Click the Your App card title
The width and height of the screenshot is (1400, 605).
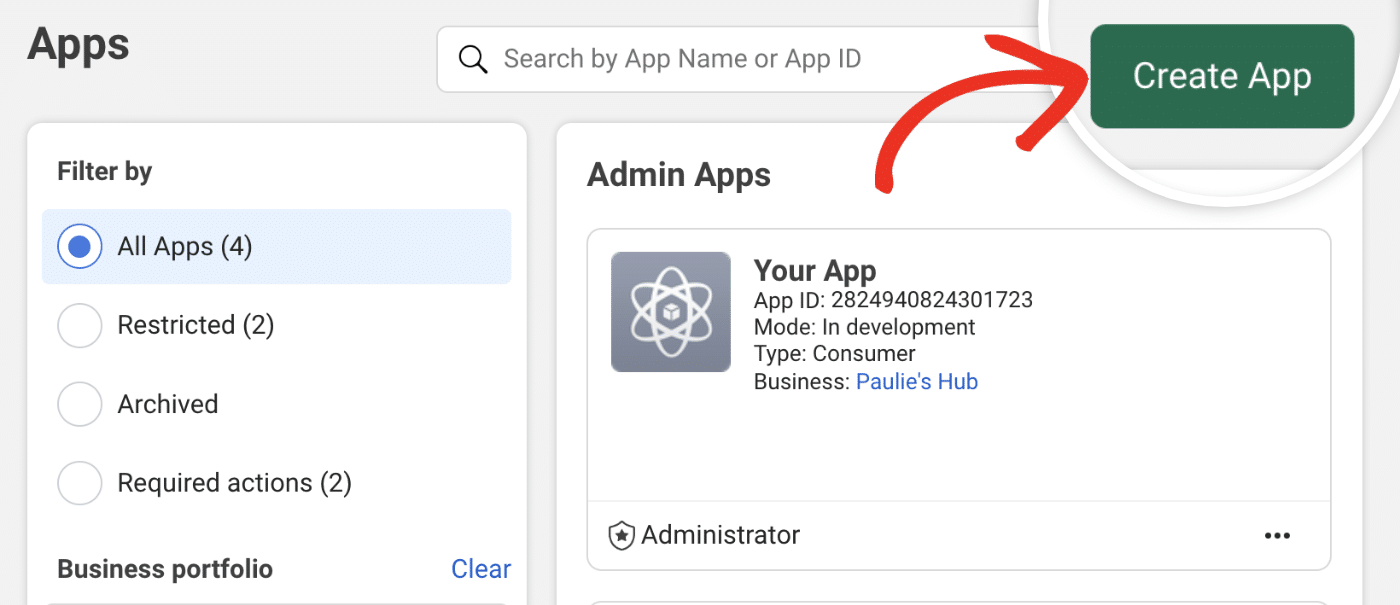coord(815,271)
